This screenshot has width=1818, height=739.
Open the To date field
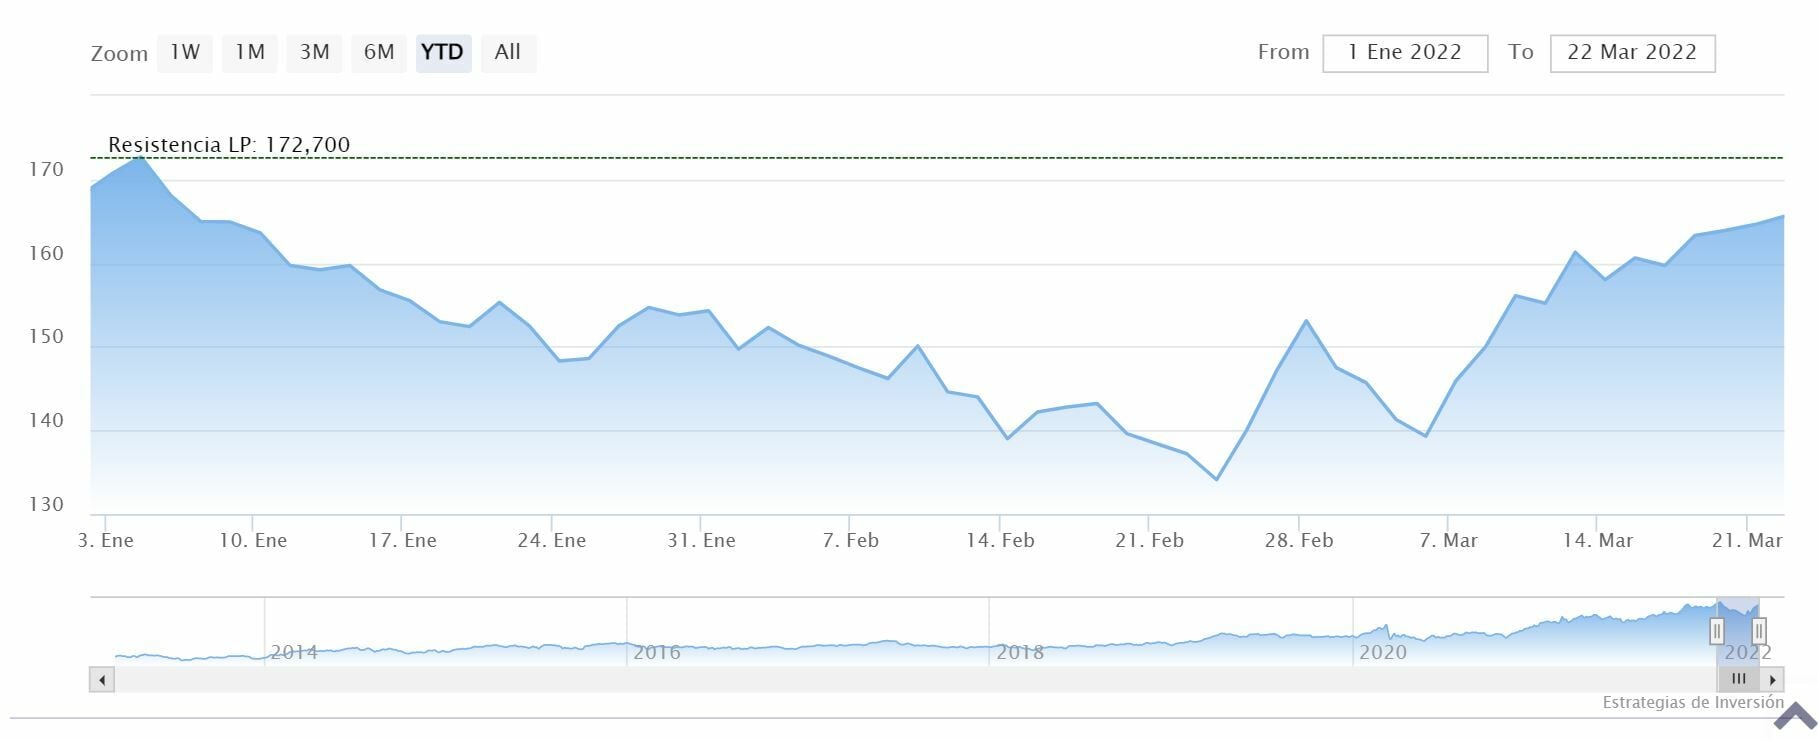coord(1632,53)
